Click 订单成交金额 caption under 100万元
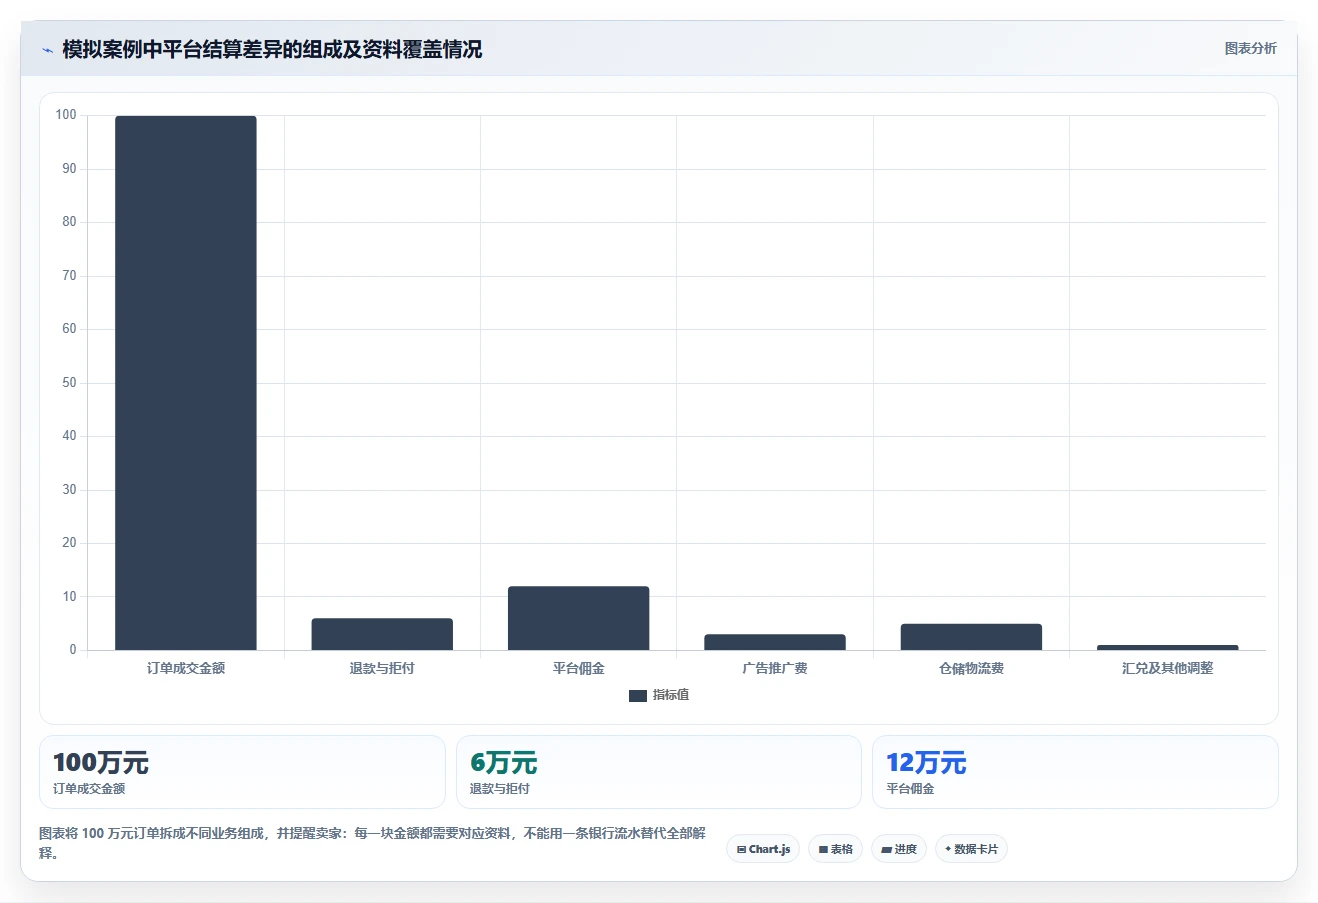Screen dimensions: 1318x903 89,789
